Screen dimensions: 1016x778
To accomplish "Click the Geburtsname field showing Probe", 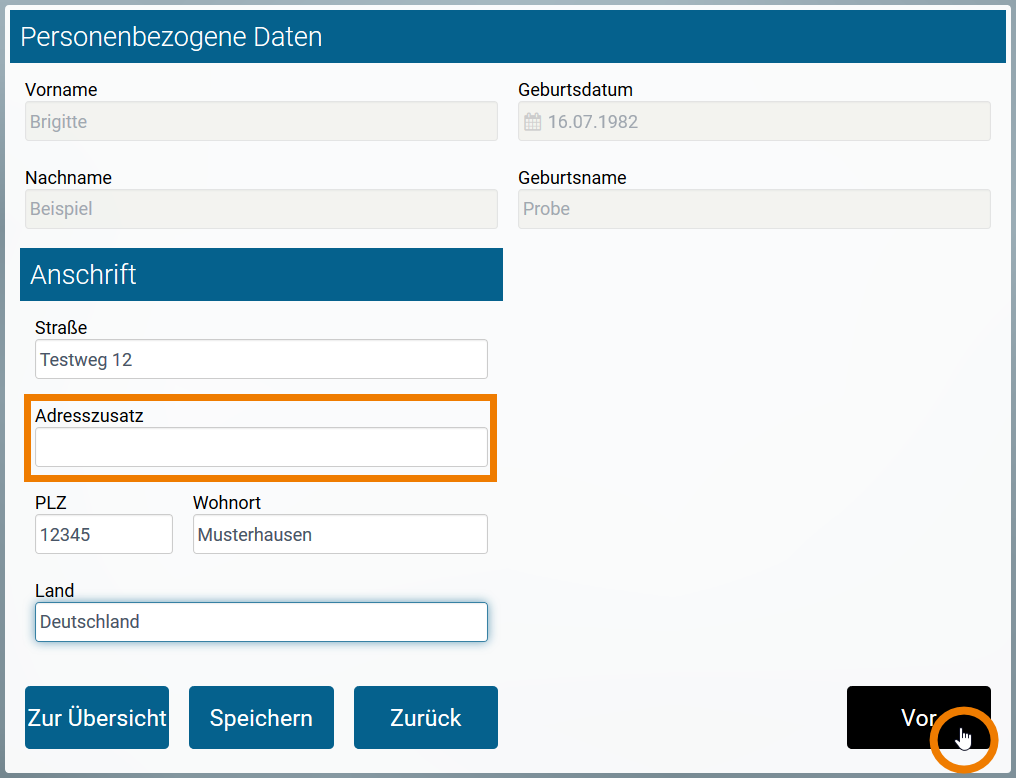I will 753,209.
